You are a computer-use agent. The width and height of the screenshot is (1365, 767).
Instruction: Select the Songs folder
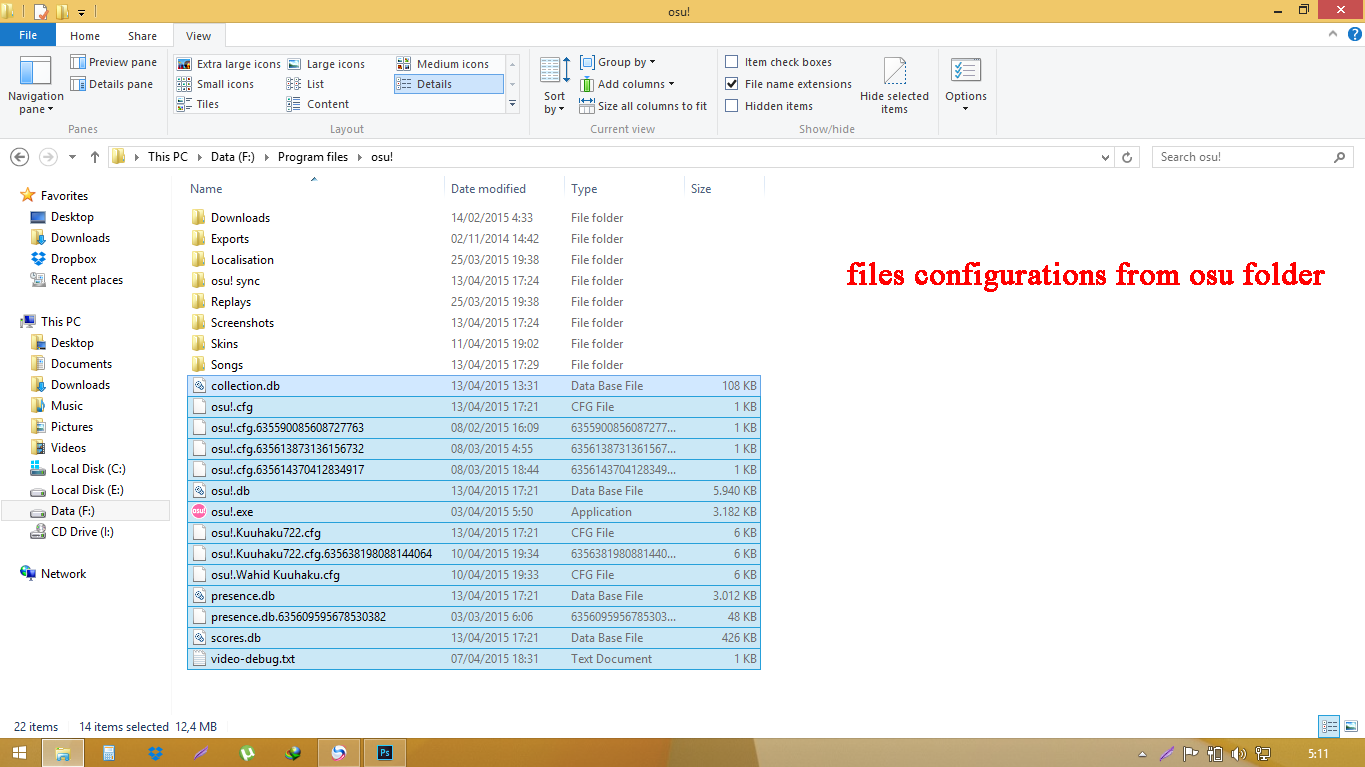click(474, 365)
